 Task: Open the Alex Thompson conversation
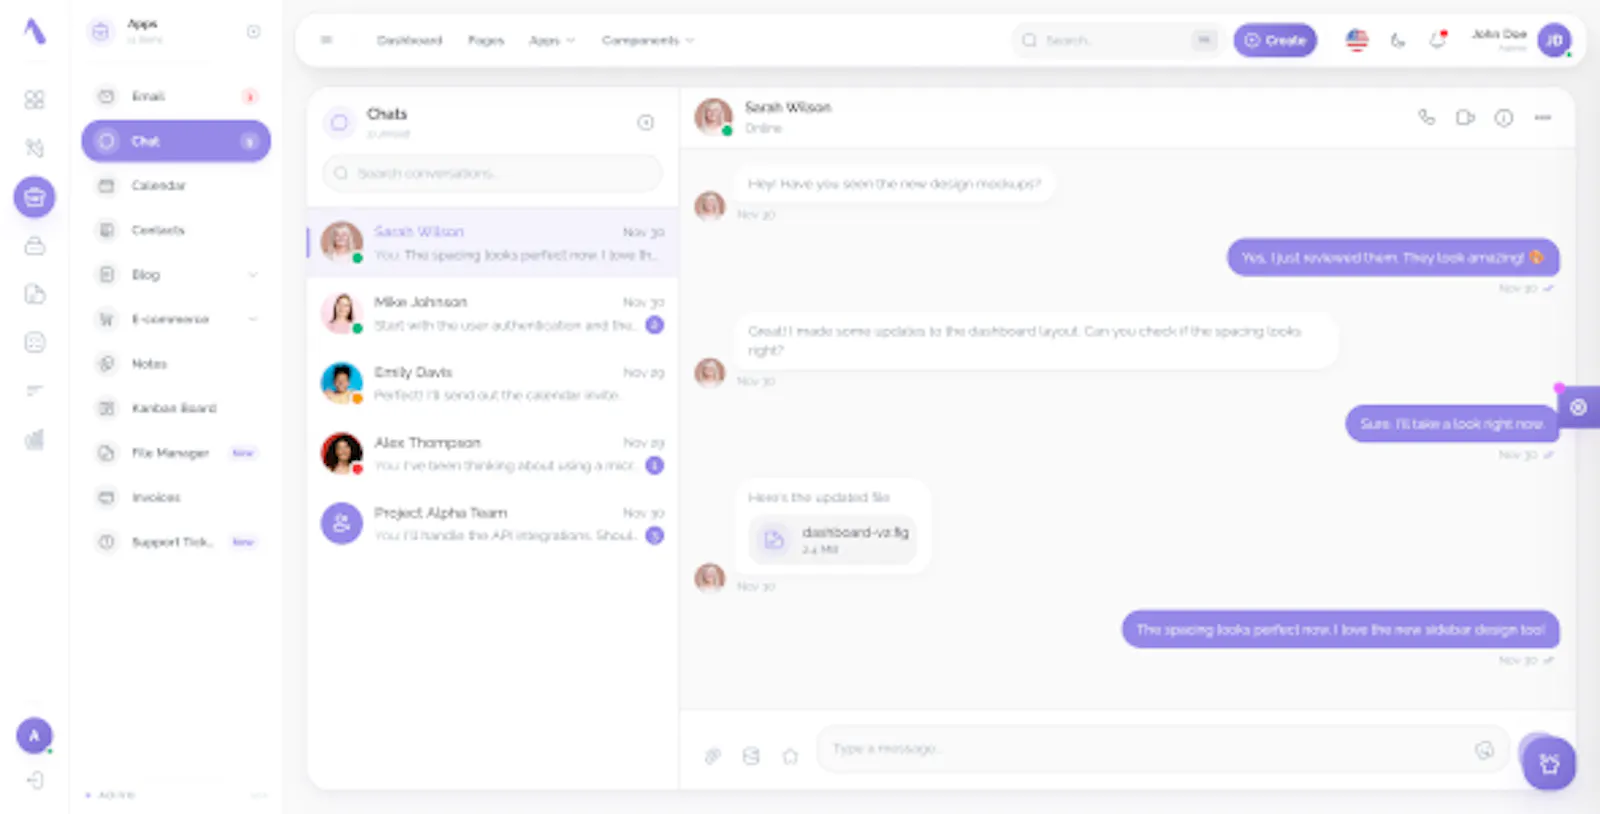coord(493,454)
